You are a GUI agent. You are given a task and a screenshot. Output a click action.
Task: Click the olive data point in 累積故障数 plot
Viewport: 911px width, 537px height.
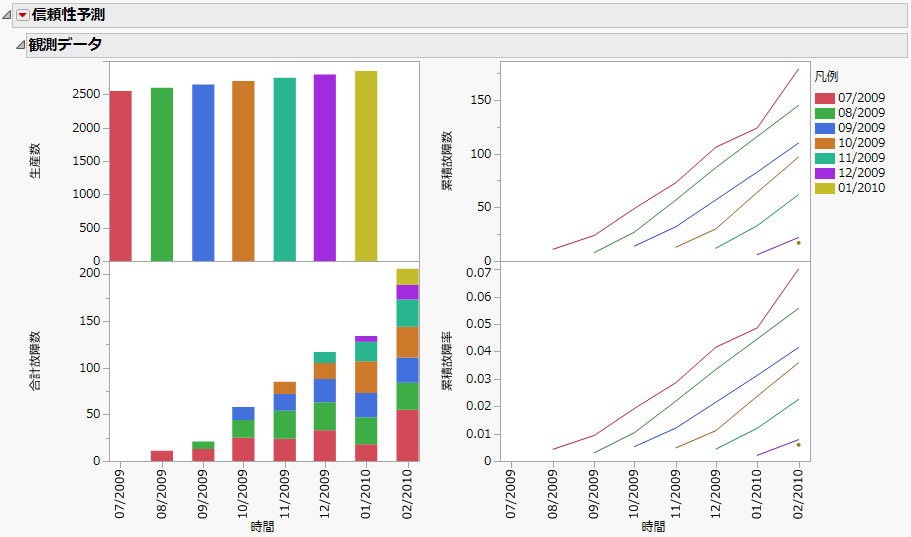pos(798,243)
